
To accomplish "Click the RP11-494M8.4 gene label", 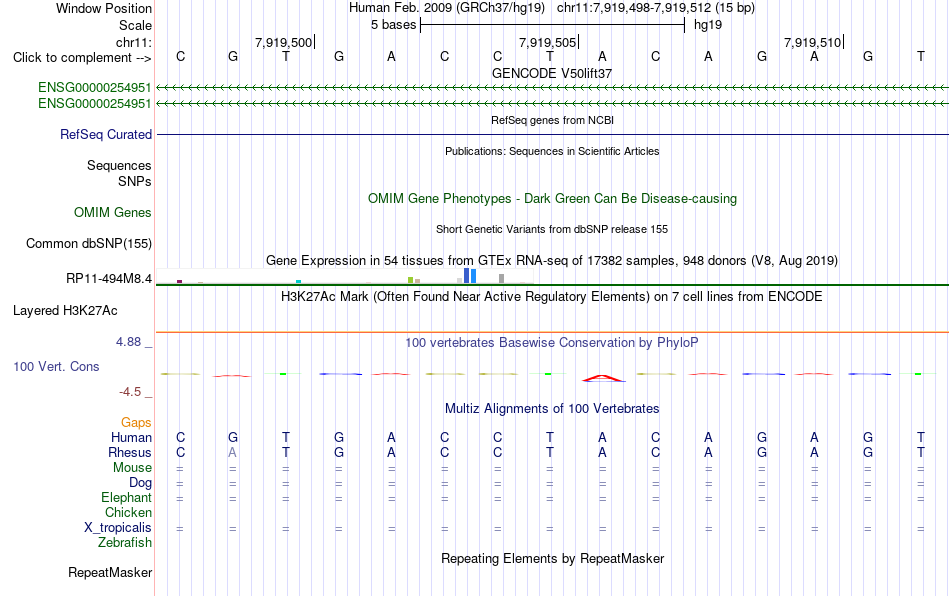I will 109,279.
